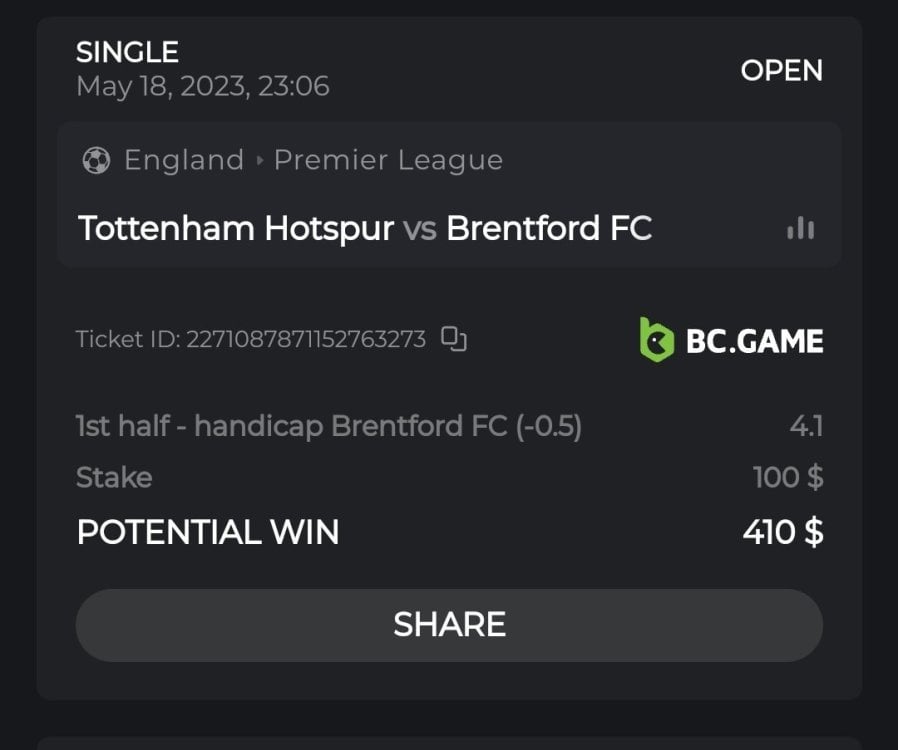Screen dimensions: 898x750
Task: Click the 1st half handicap selection text
Action: tap(329, 427)
